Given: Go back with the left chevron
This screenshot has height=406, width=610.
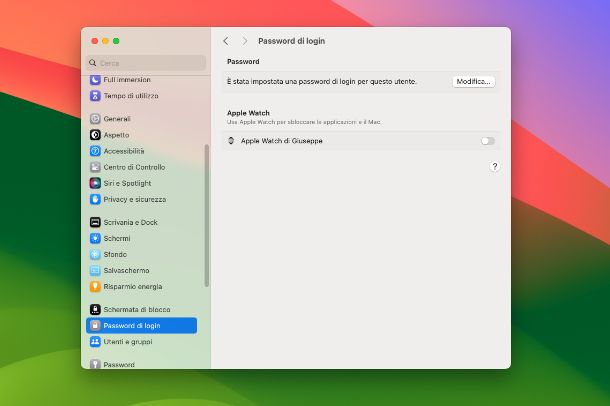Looking at the screenshot, I should 226,41.
